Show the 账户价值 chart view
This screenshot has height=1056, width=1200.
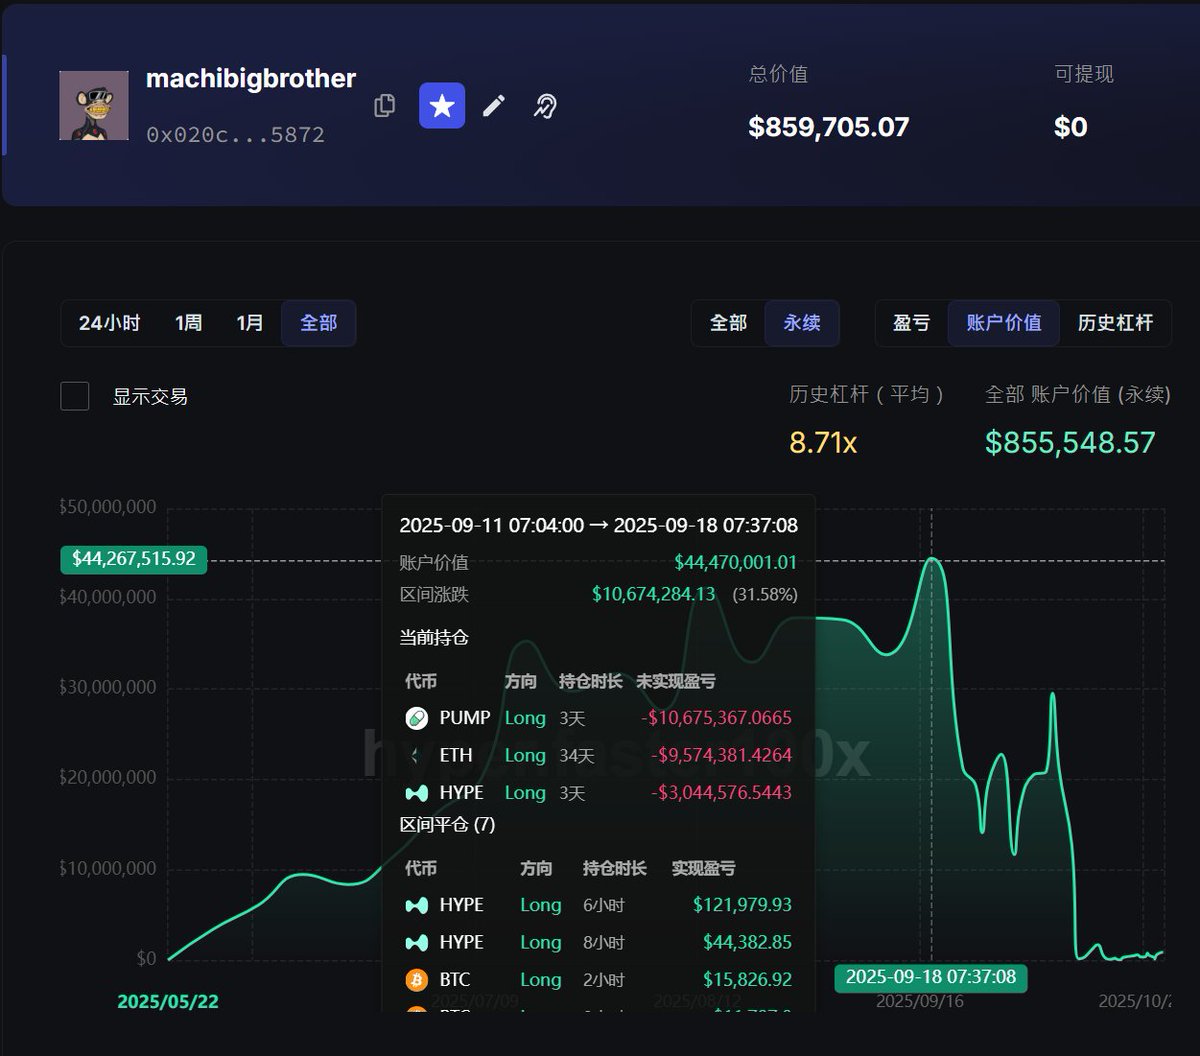tap(1004, 323)
